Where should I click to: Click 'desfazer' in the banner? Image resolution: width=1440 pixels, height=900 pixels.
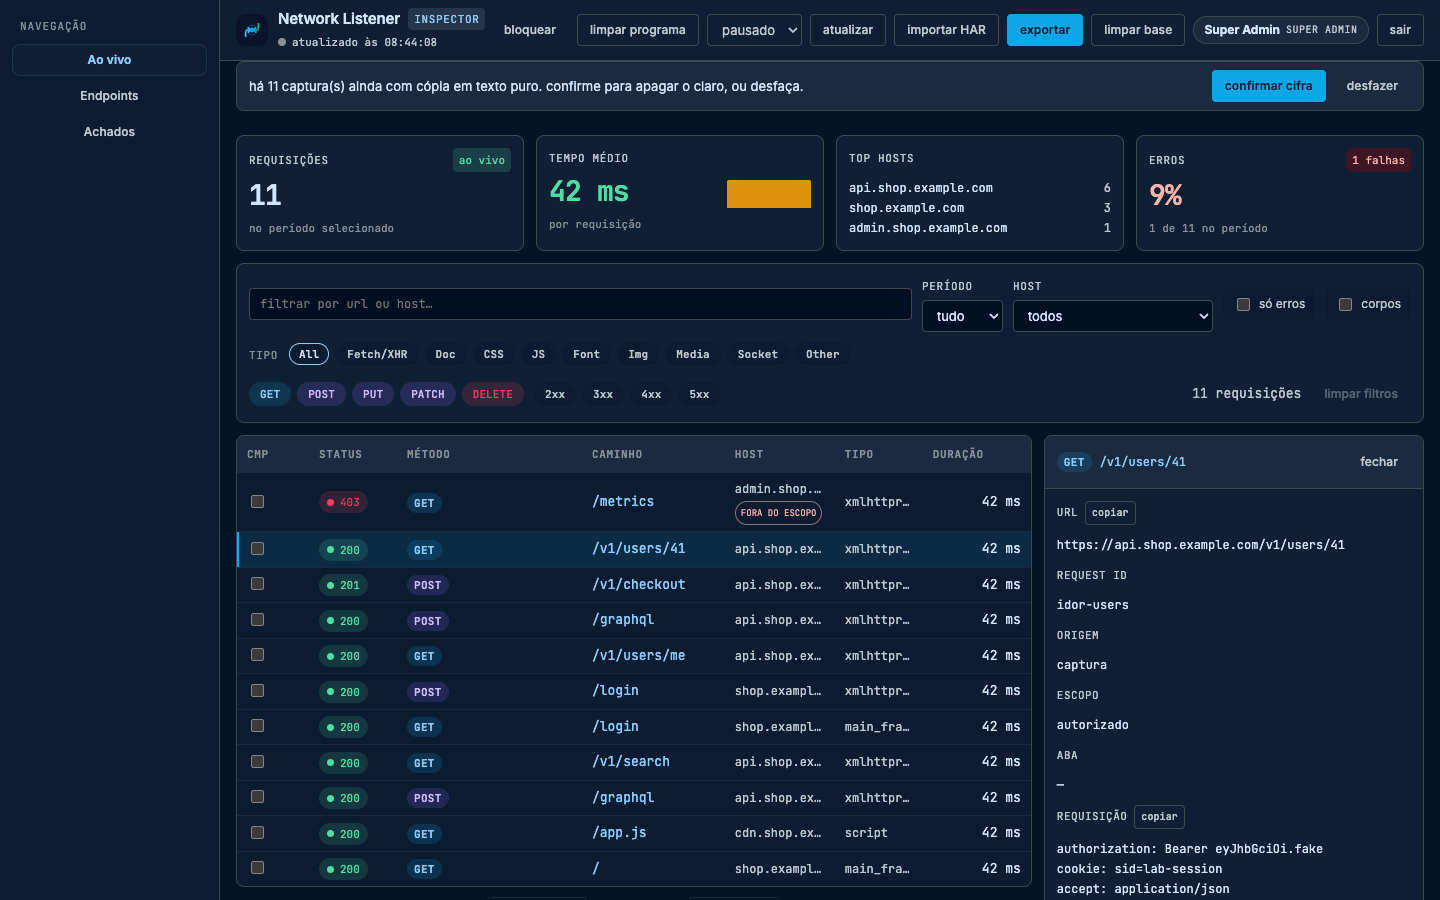tap(1372, 86)
